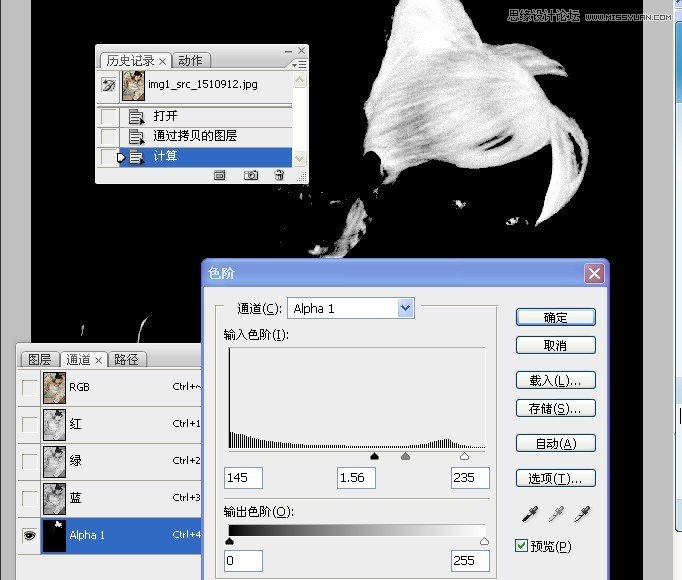This screenshot has width=682, height=580.
Task: Select the img1_src_1510912.jpg snapshot thumbnail
Action: pos(133,85)
